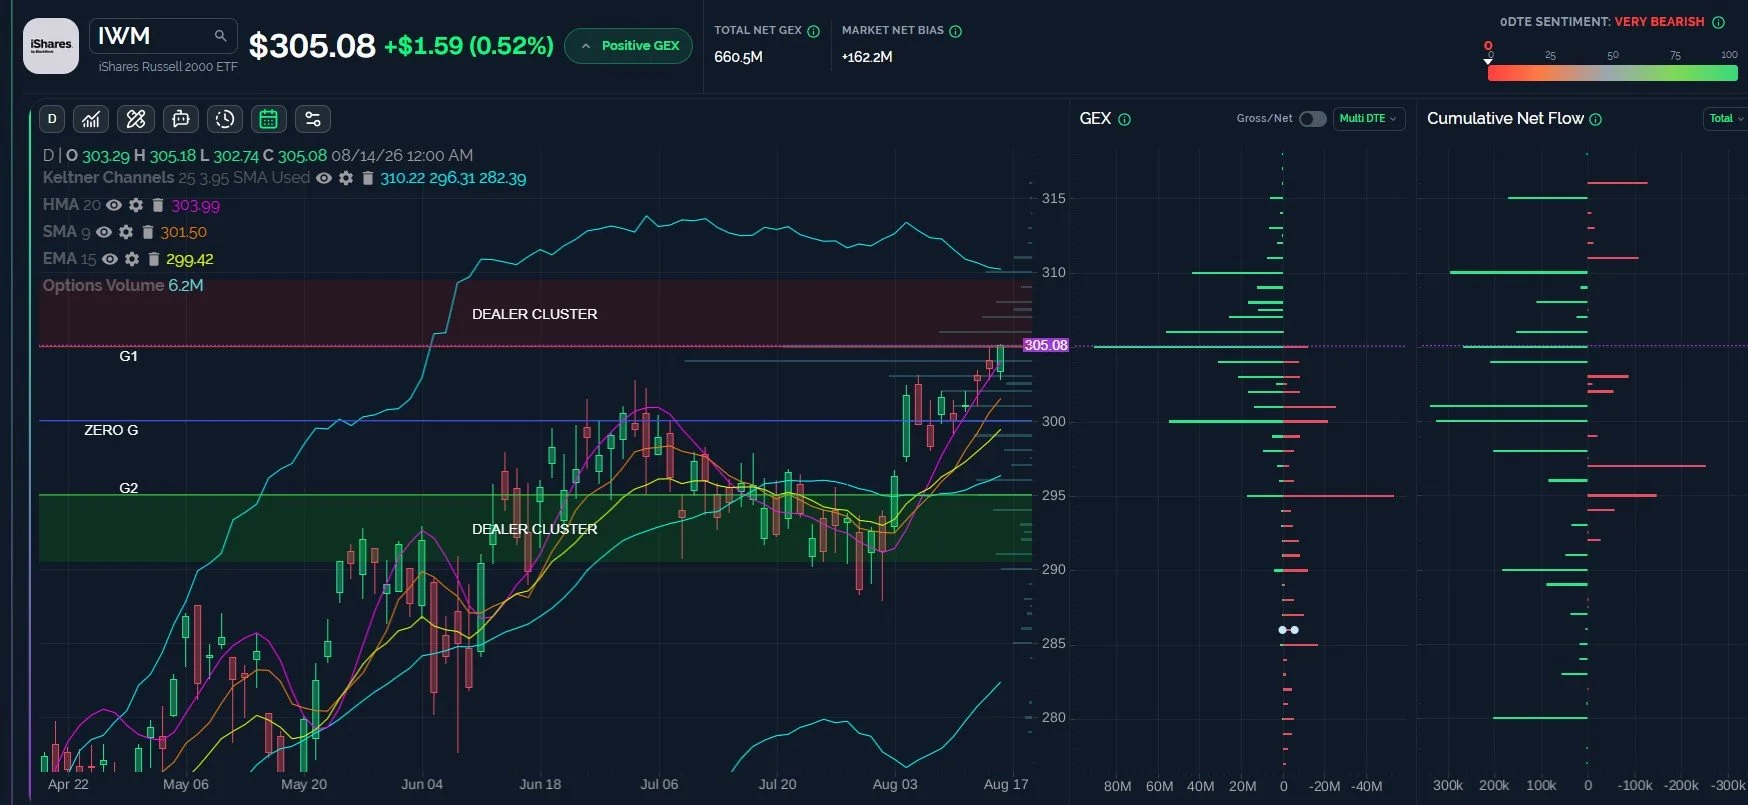
Task: Open the robot assistant tool
Action: pyautogui.click(x=181, y=119)
